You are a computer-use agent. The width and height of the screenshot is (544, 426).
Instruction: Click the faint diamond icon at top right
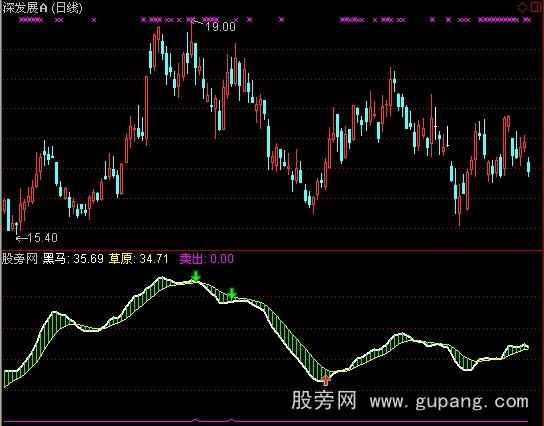click(x=521, y=8)
